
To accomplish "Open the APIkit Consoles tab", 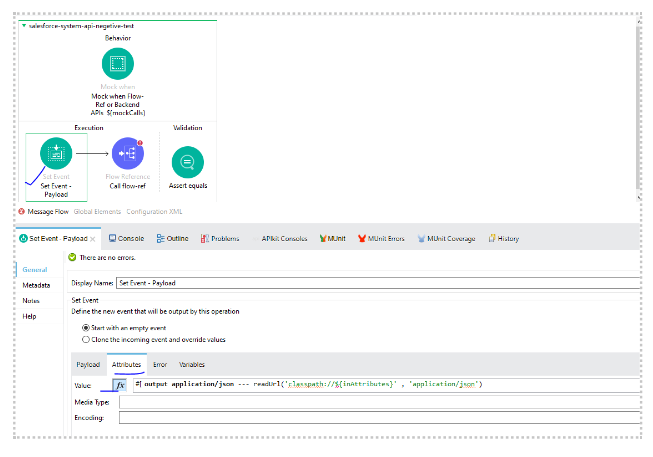I will tap(280, 238).
